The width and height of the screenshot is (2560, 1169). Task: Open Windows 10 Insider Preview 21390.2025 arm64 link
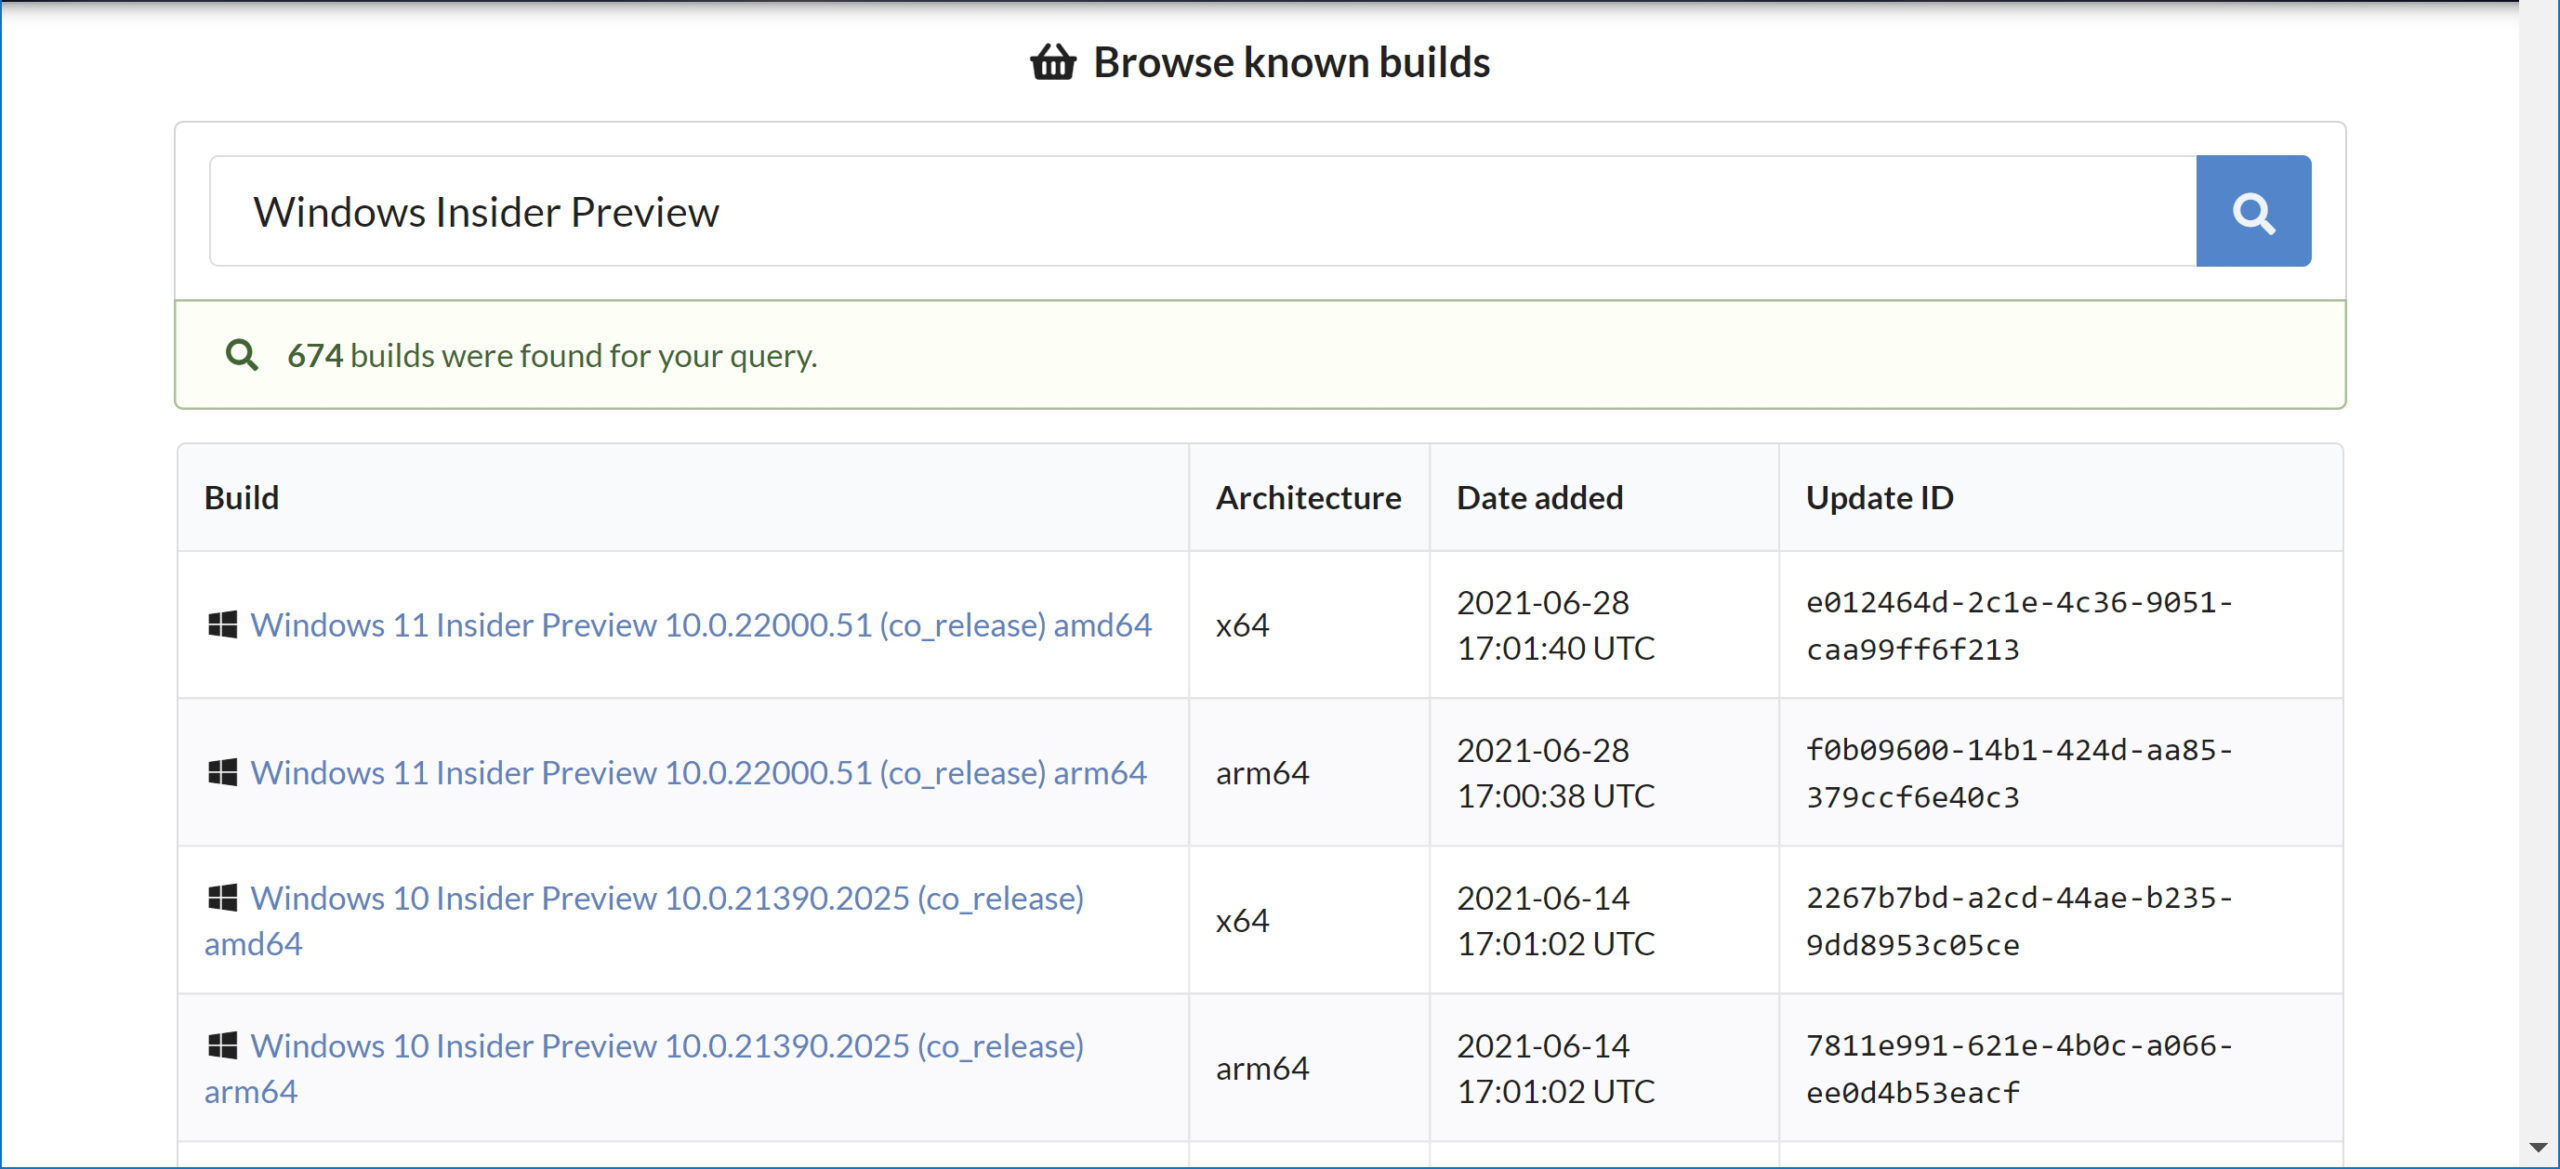(666, 1046)
